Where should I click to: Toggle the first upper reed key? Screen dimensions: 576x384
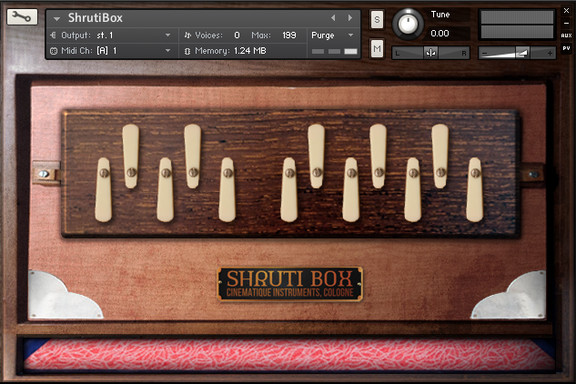[x=130, y=156]
